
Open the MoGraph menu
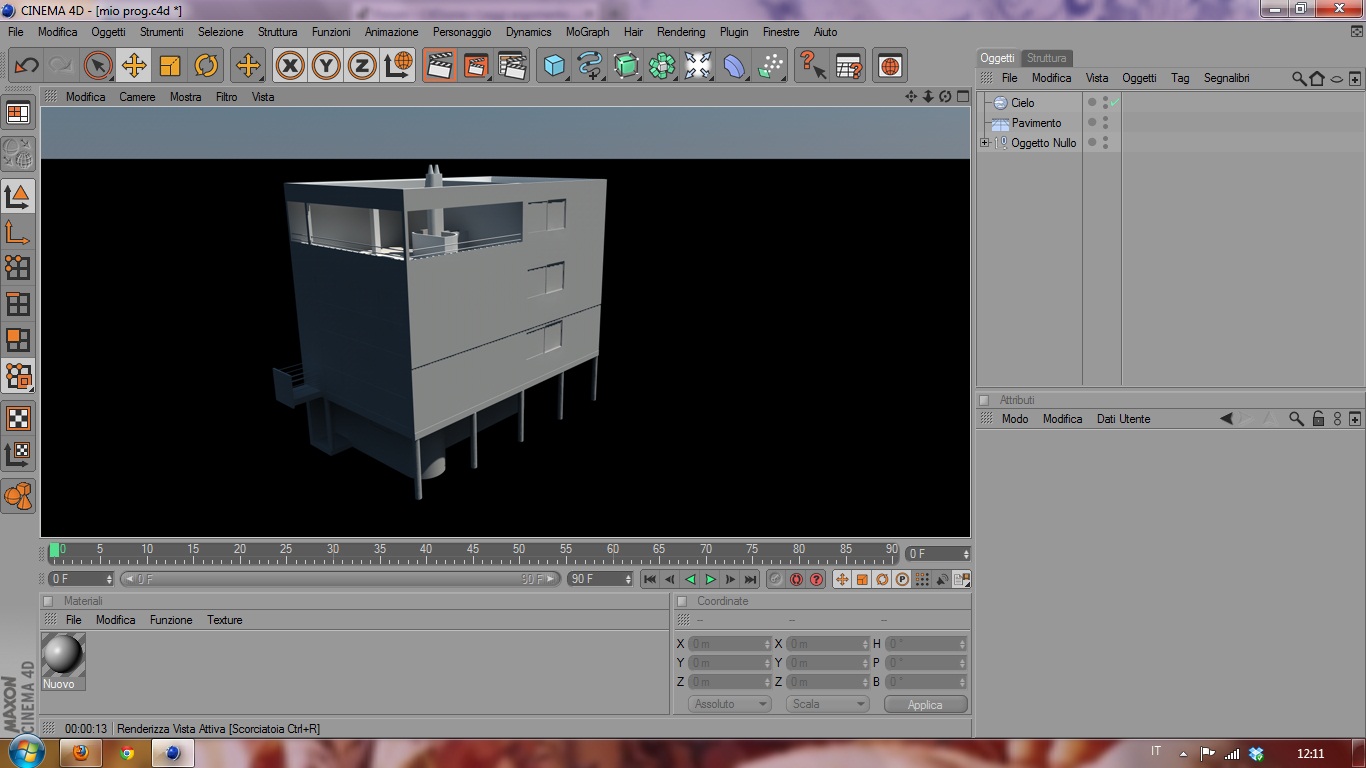587,32
